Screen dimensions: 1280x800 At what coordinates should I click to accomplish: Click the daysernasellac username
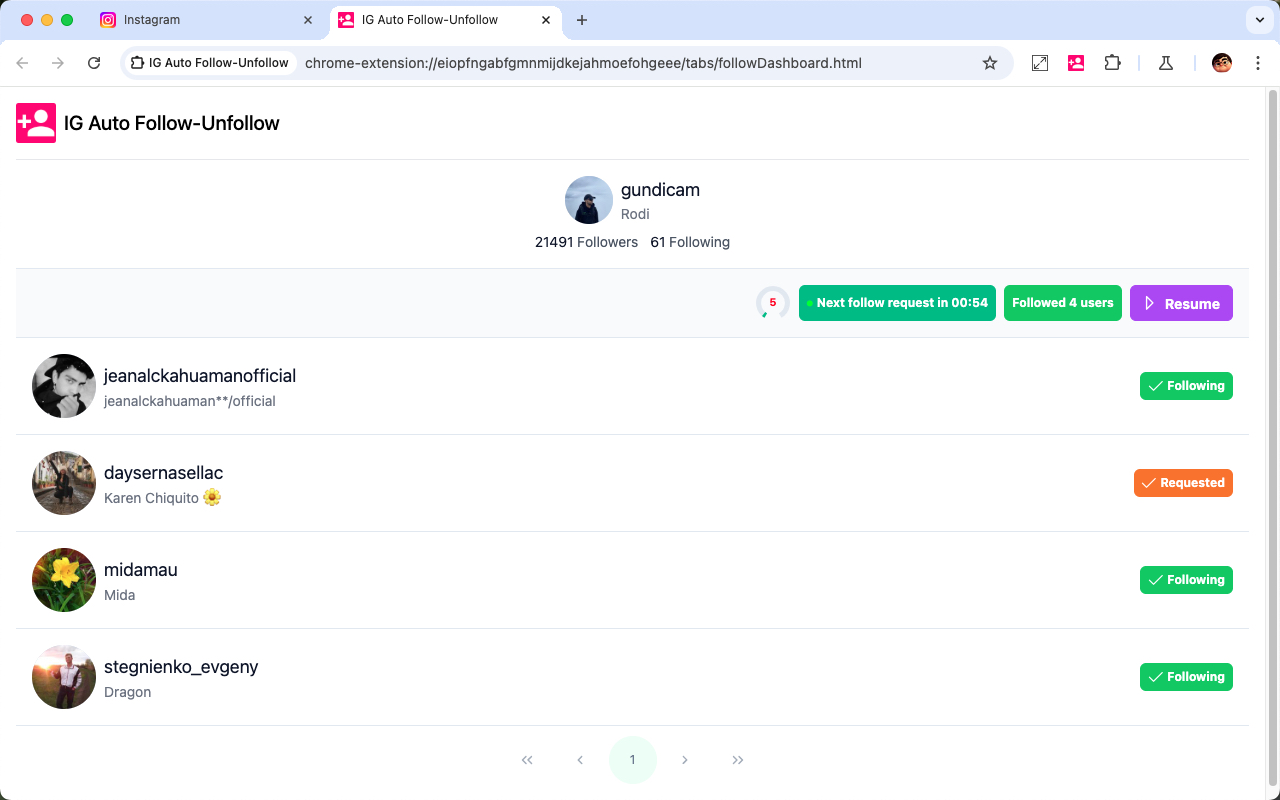(164, 473)
